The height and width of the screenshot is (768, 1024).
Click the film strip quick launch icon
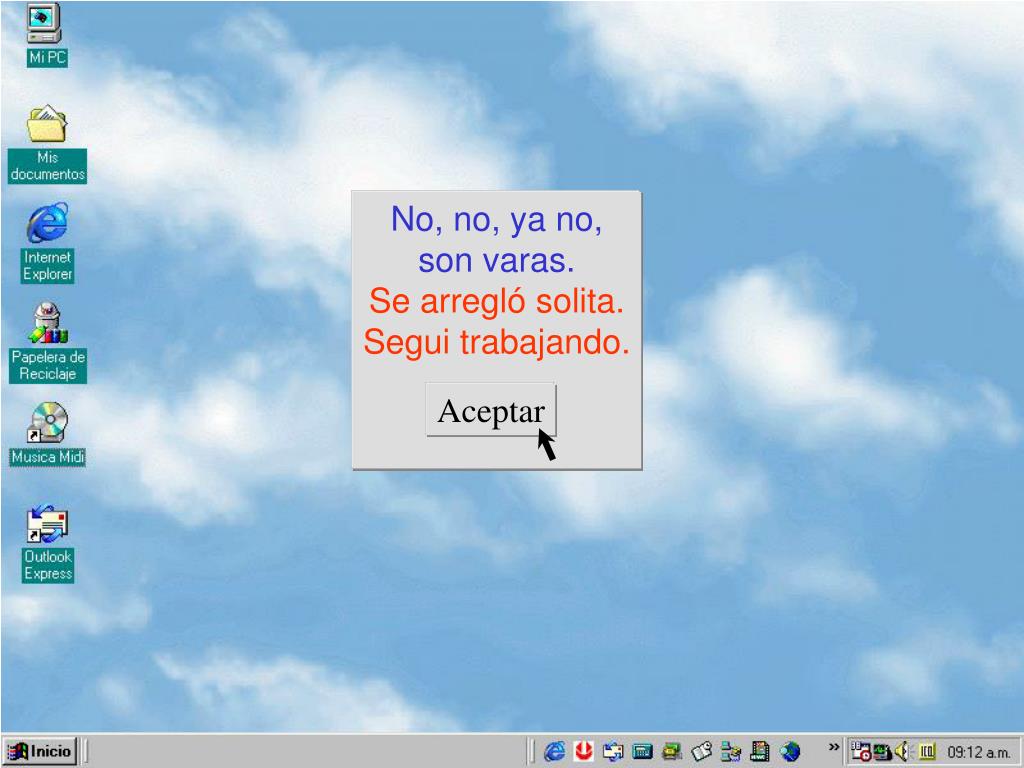760,752
